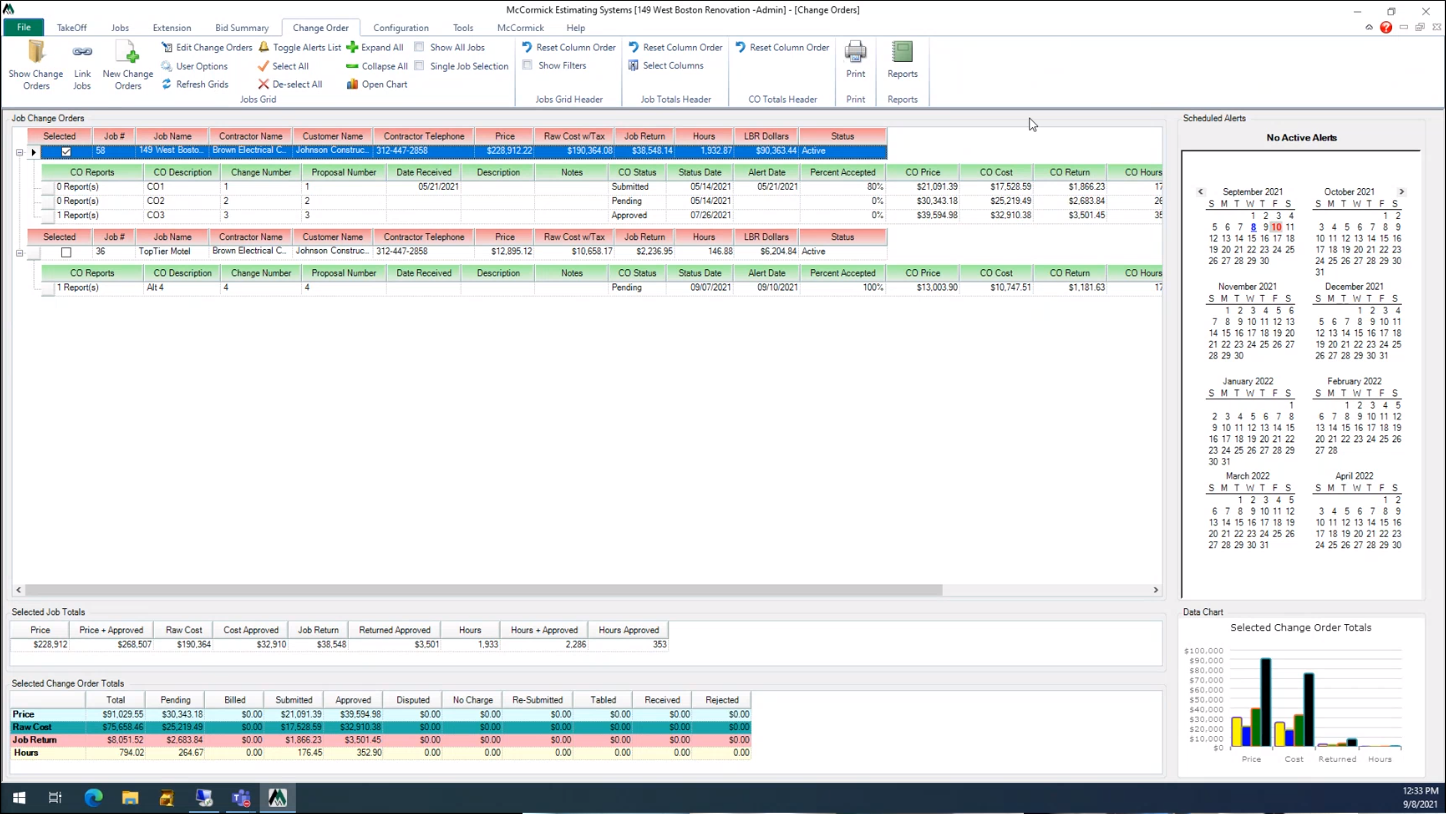Sort by Raw Cost w/Tax column header in job 58 grid

[x=575, y=136]
